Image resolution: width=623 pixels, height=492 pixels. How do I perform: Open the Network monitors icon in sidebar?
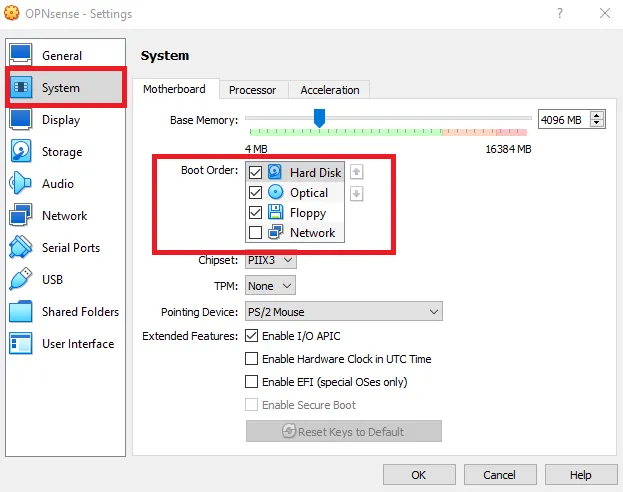pos(21,215)
